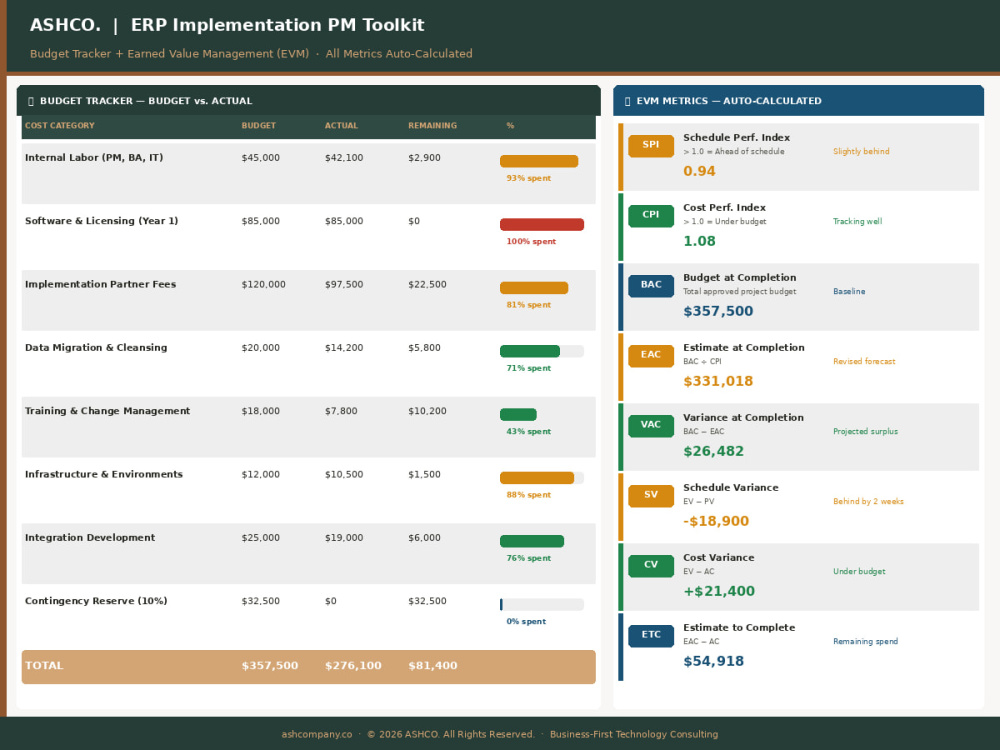
Task: Select the REMAINING column header
Action: [432, 126]
